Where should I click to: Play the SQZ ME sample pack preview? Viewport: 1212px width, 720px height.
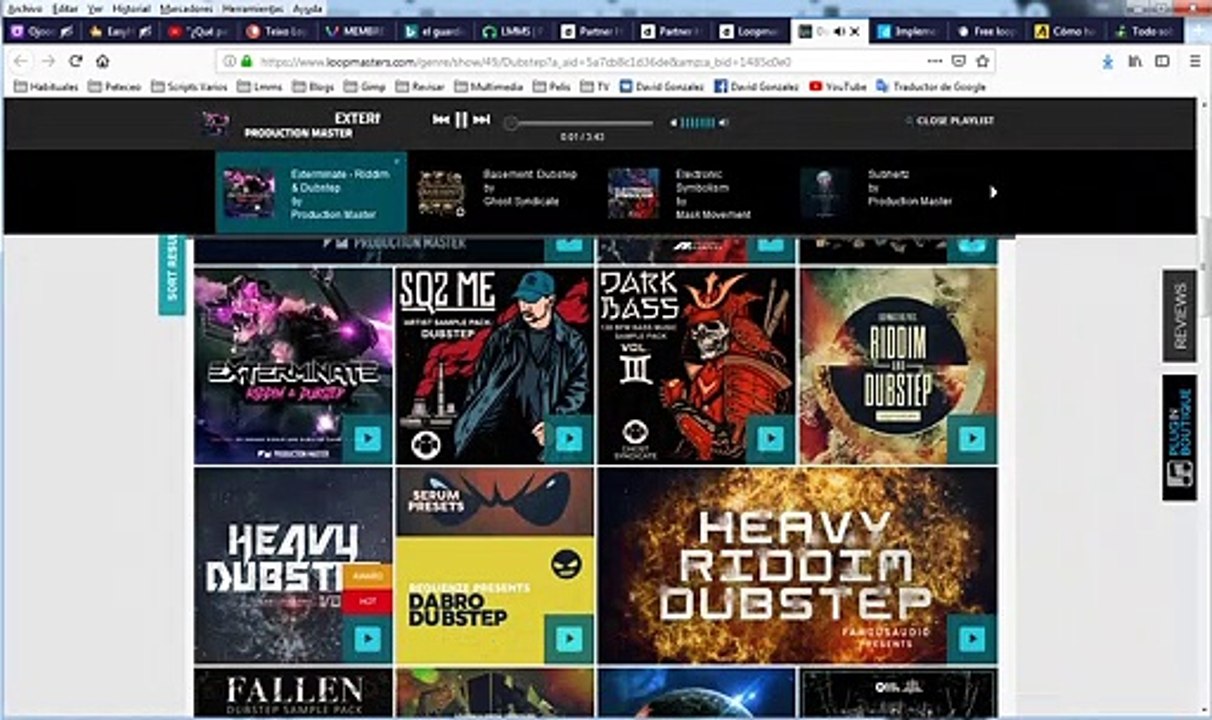coord(569,439)
